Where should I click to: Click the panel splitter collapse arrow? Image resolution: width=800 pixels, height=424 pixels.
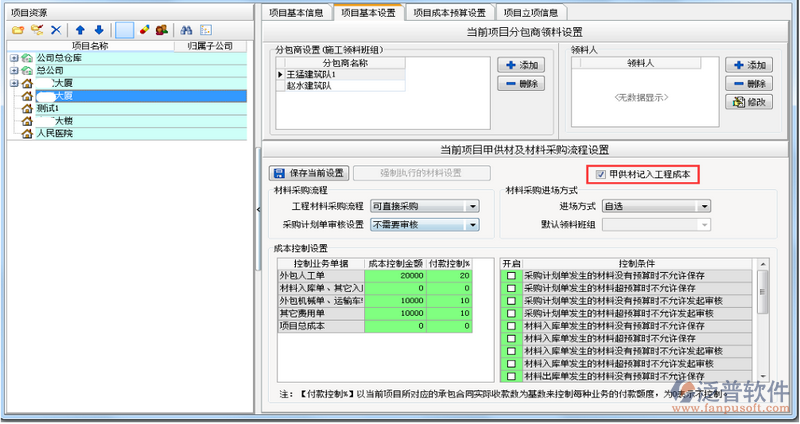coord(258,209)
